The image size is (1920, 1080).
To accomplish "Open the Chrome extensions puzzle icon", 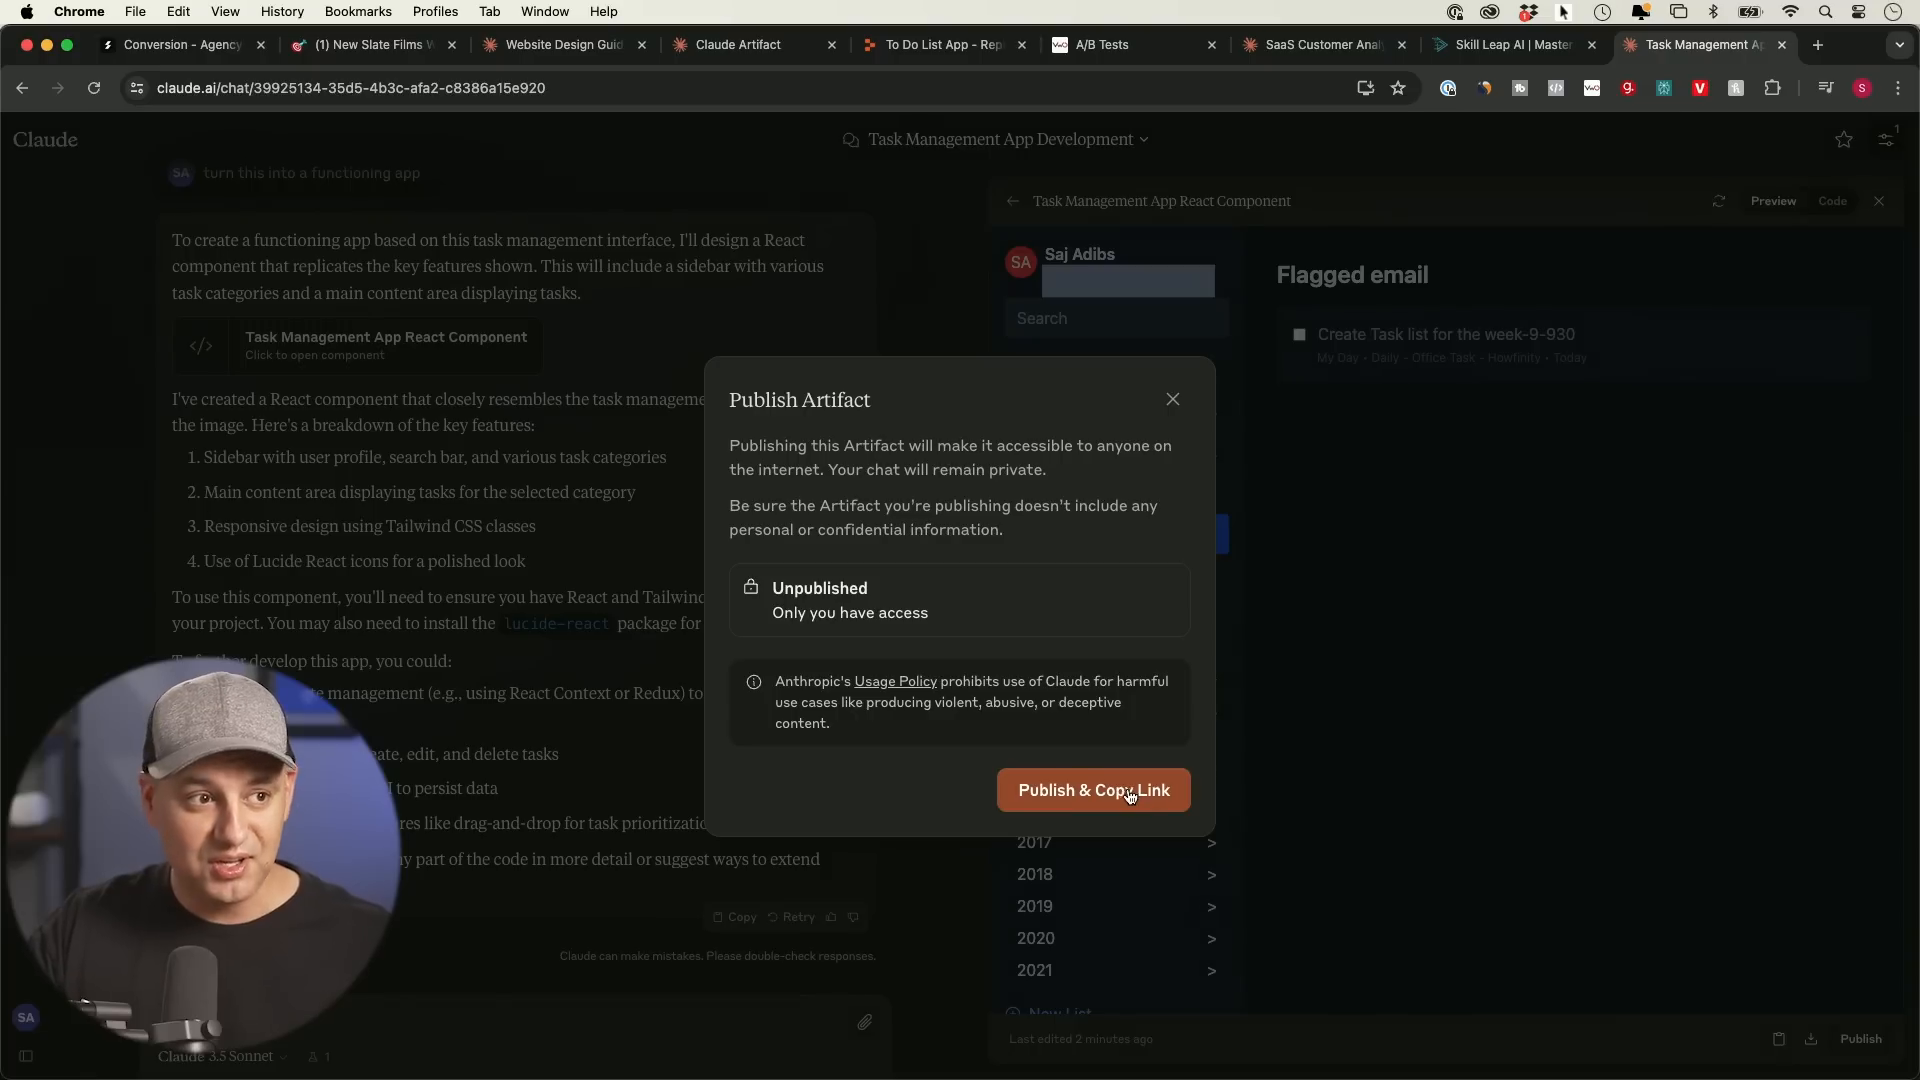I will 1772,88.
